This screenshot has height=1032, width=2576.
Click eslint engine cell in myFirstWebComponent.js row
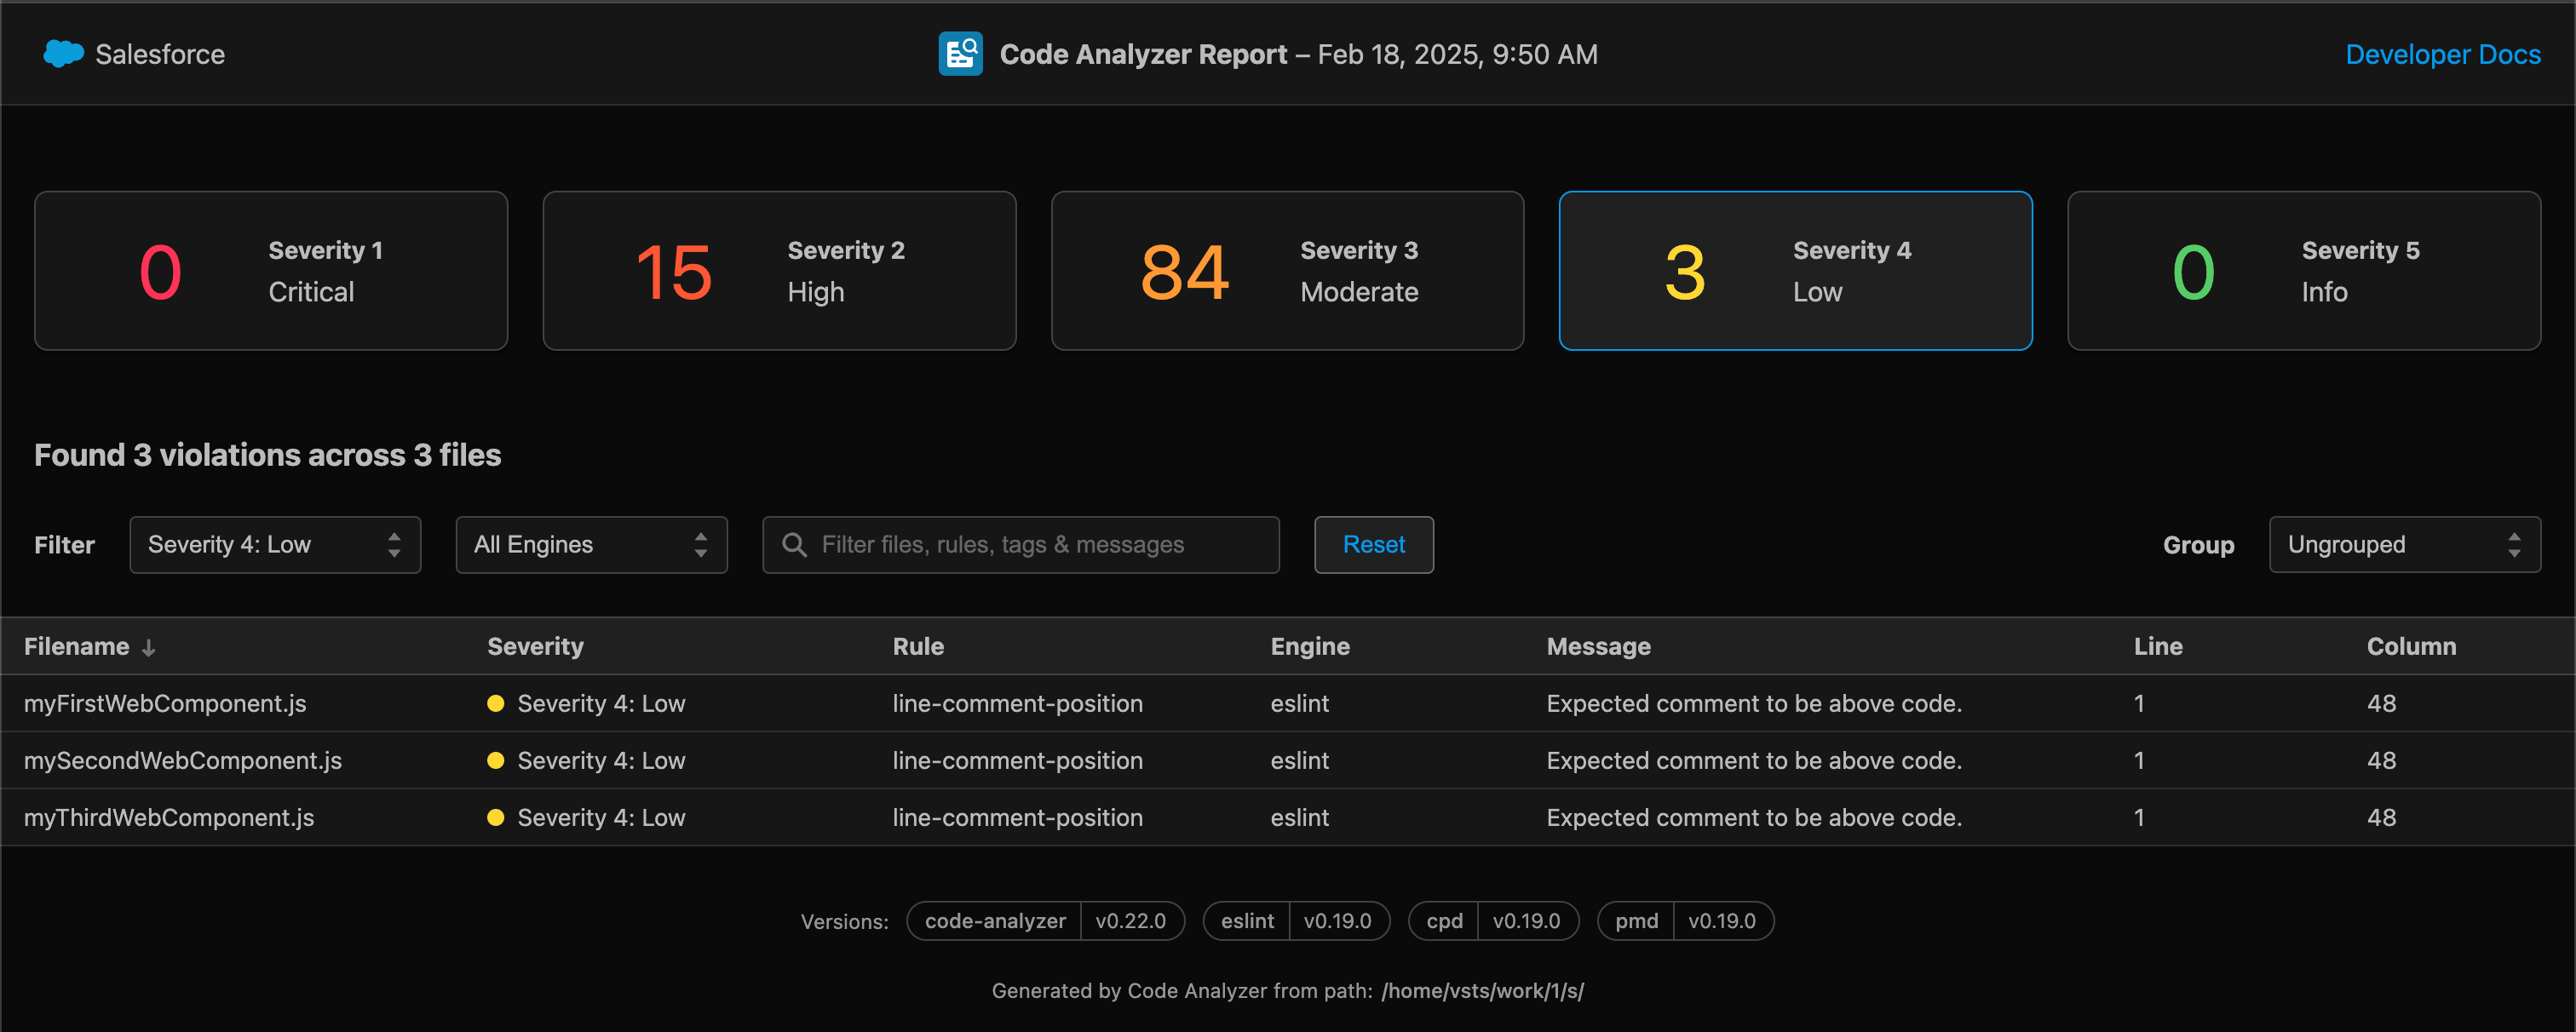click(x=1299, y=704)
